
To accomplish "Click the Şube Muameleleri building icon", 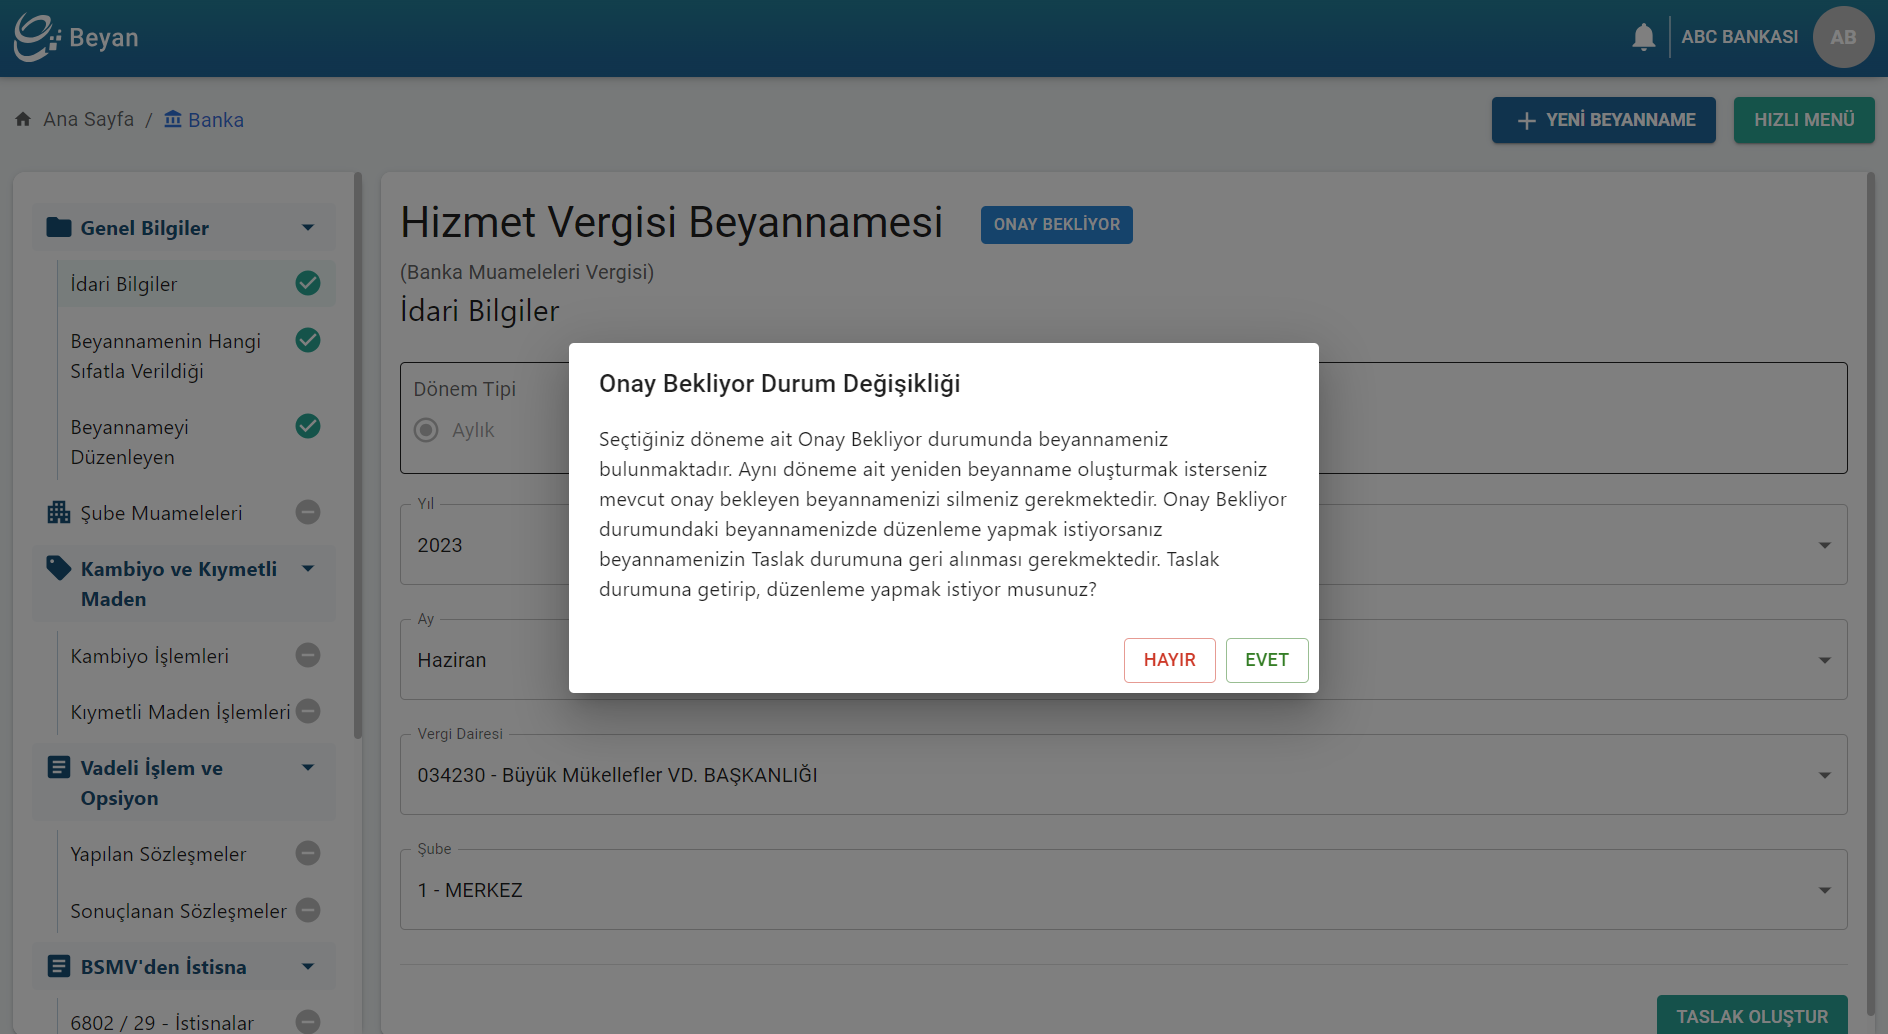I will [x=59, y=513].
